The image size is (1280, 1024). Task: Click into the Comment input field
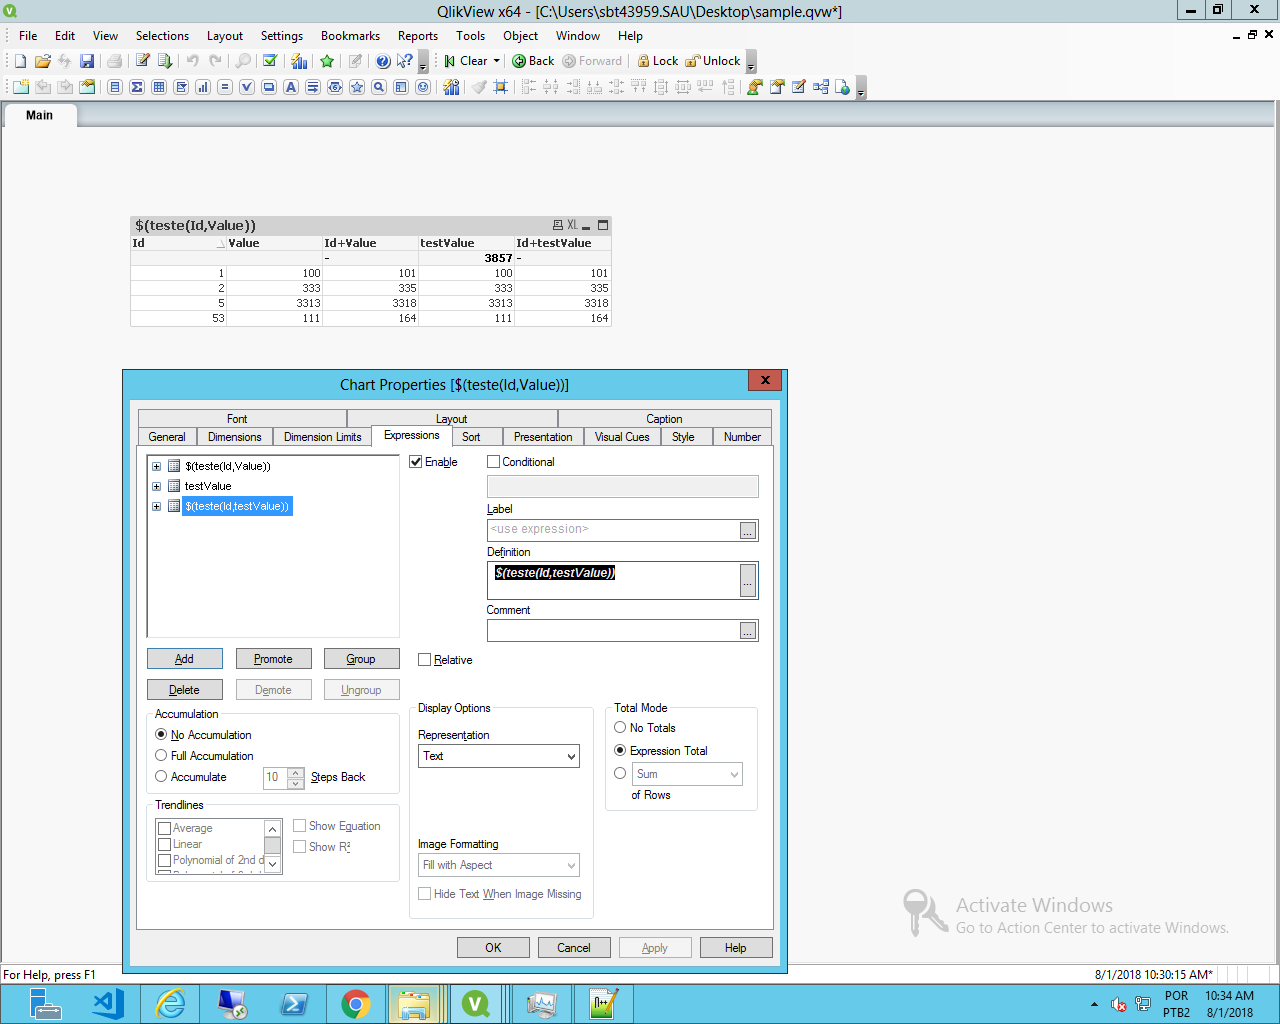[x=613, y=631]
